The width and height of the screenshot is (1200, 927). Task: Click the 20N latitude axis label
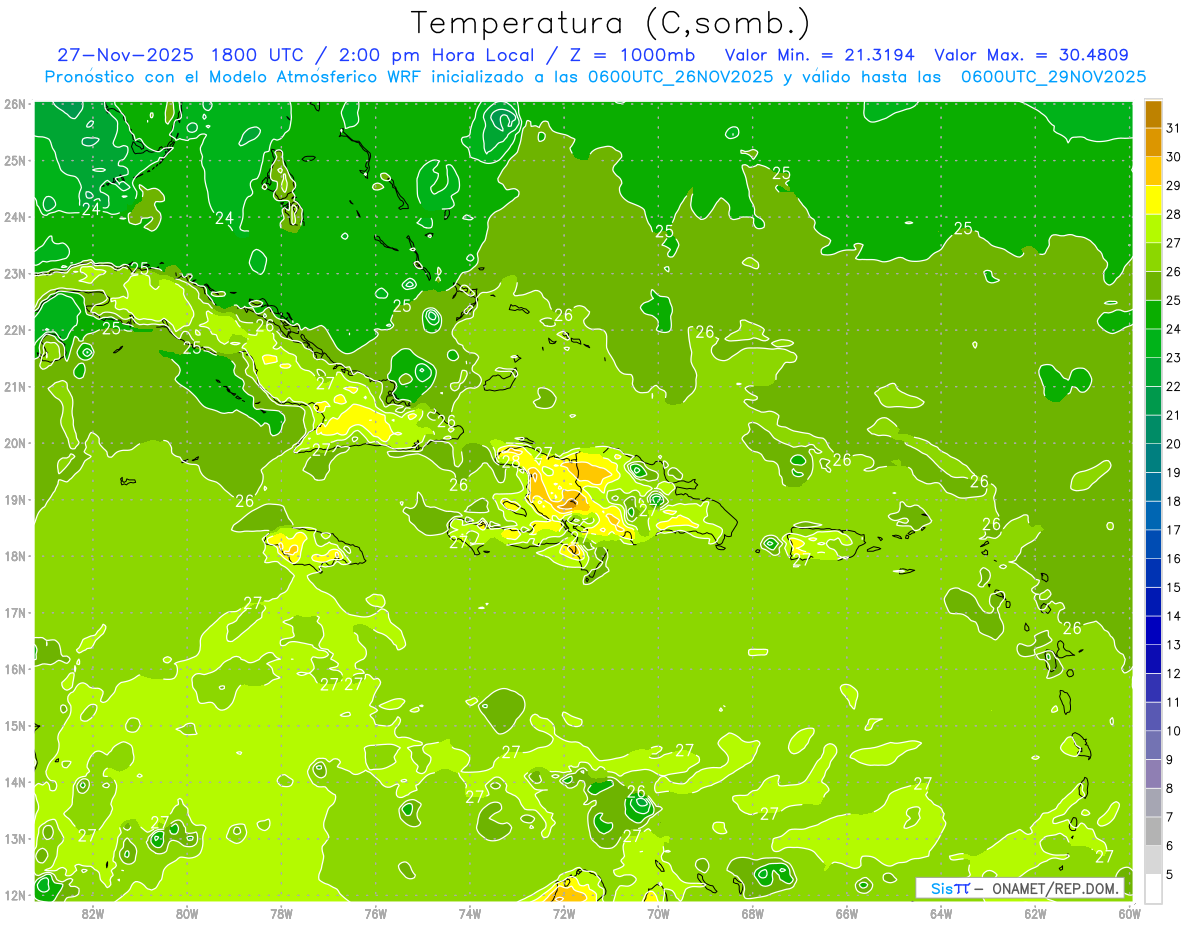coord(14,443)
